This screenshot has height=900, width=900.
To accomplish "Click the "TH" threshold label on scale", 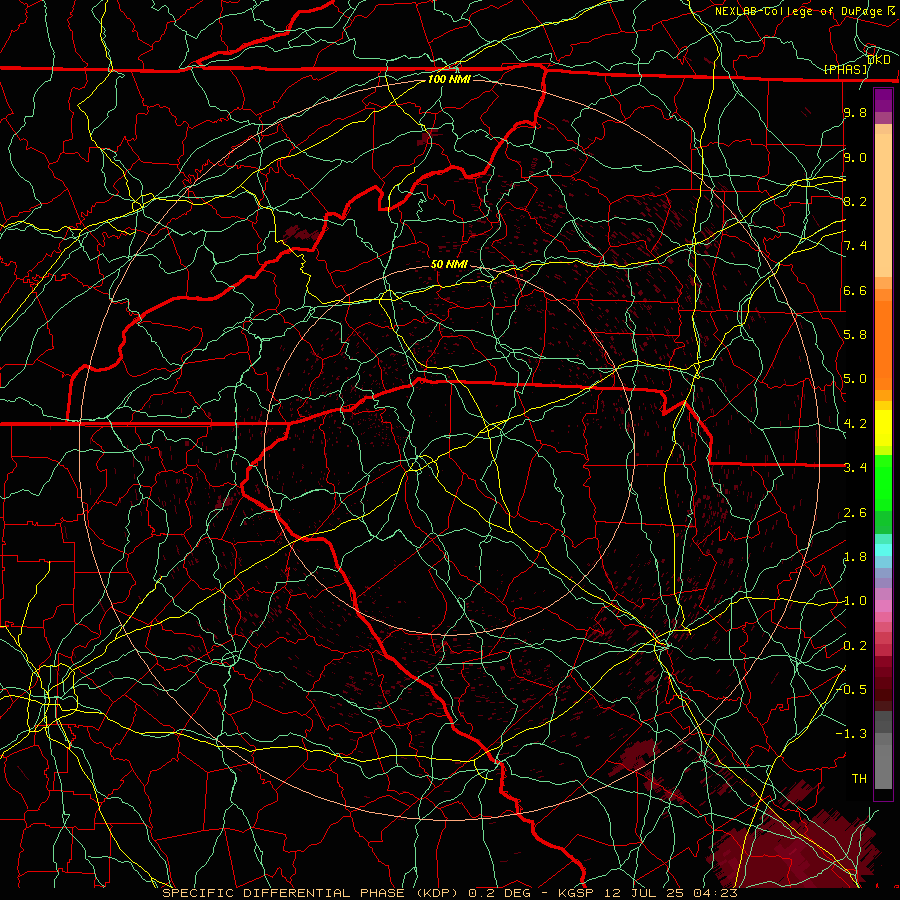I will [859, 779].
